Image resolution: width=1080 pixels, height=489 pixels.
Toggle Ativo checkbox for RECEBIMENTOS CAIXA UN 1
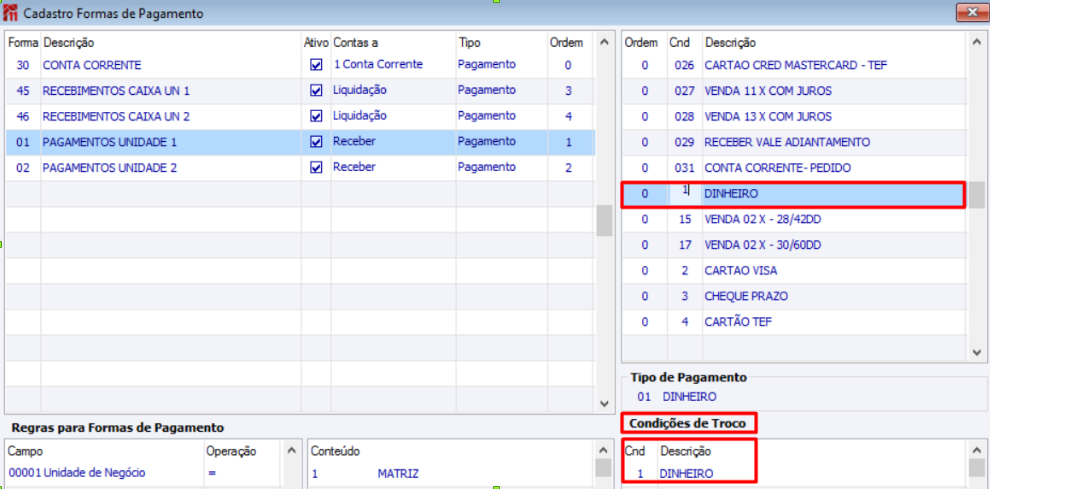(x=316, y=91)
